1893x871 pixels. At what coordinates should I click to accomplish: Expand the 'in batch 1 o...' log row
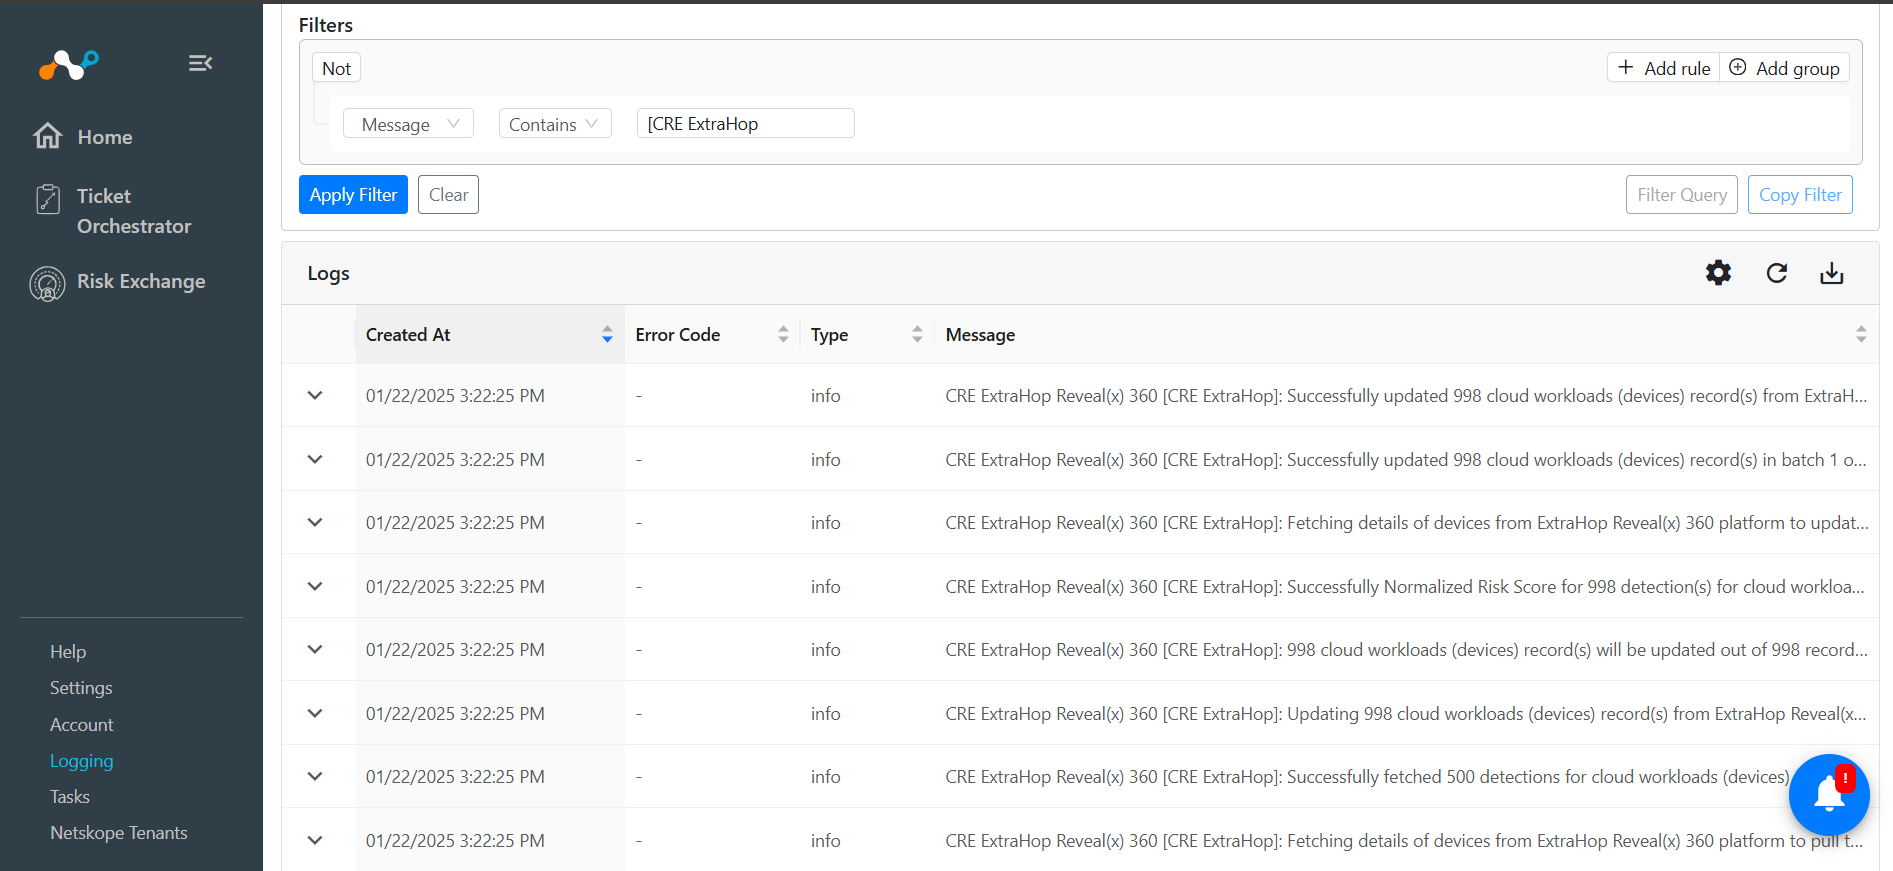[x=315, y=459]
